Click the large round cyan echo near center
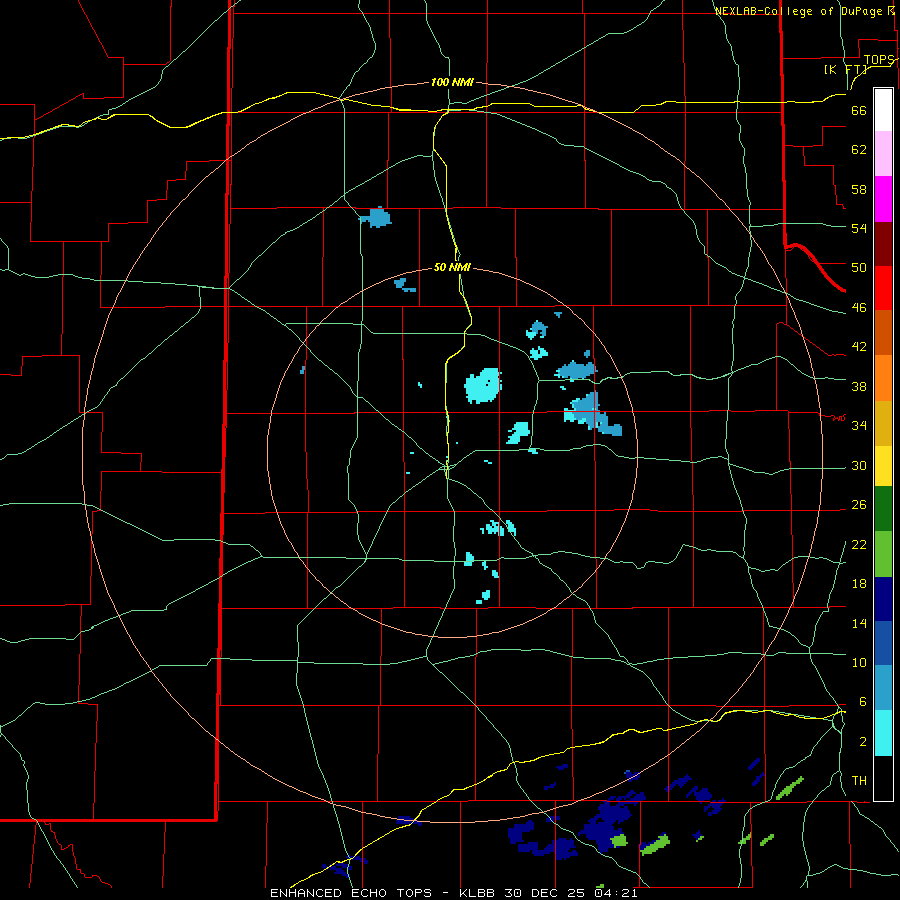 click(x=482, y=385)
